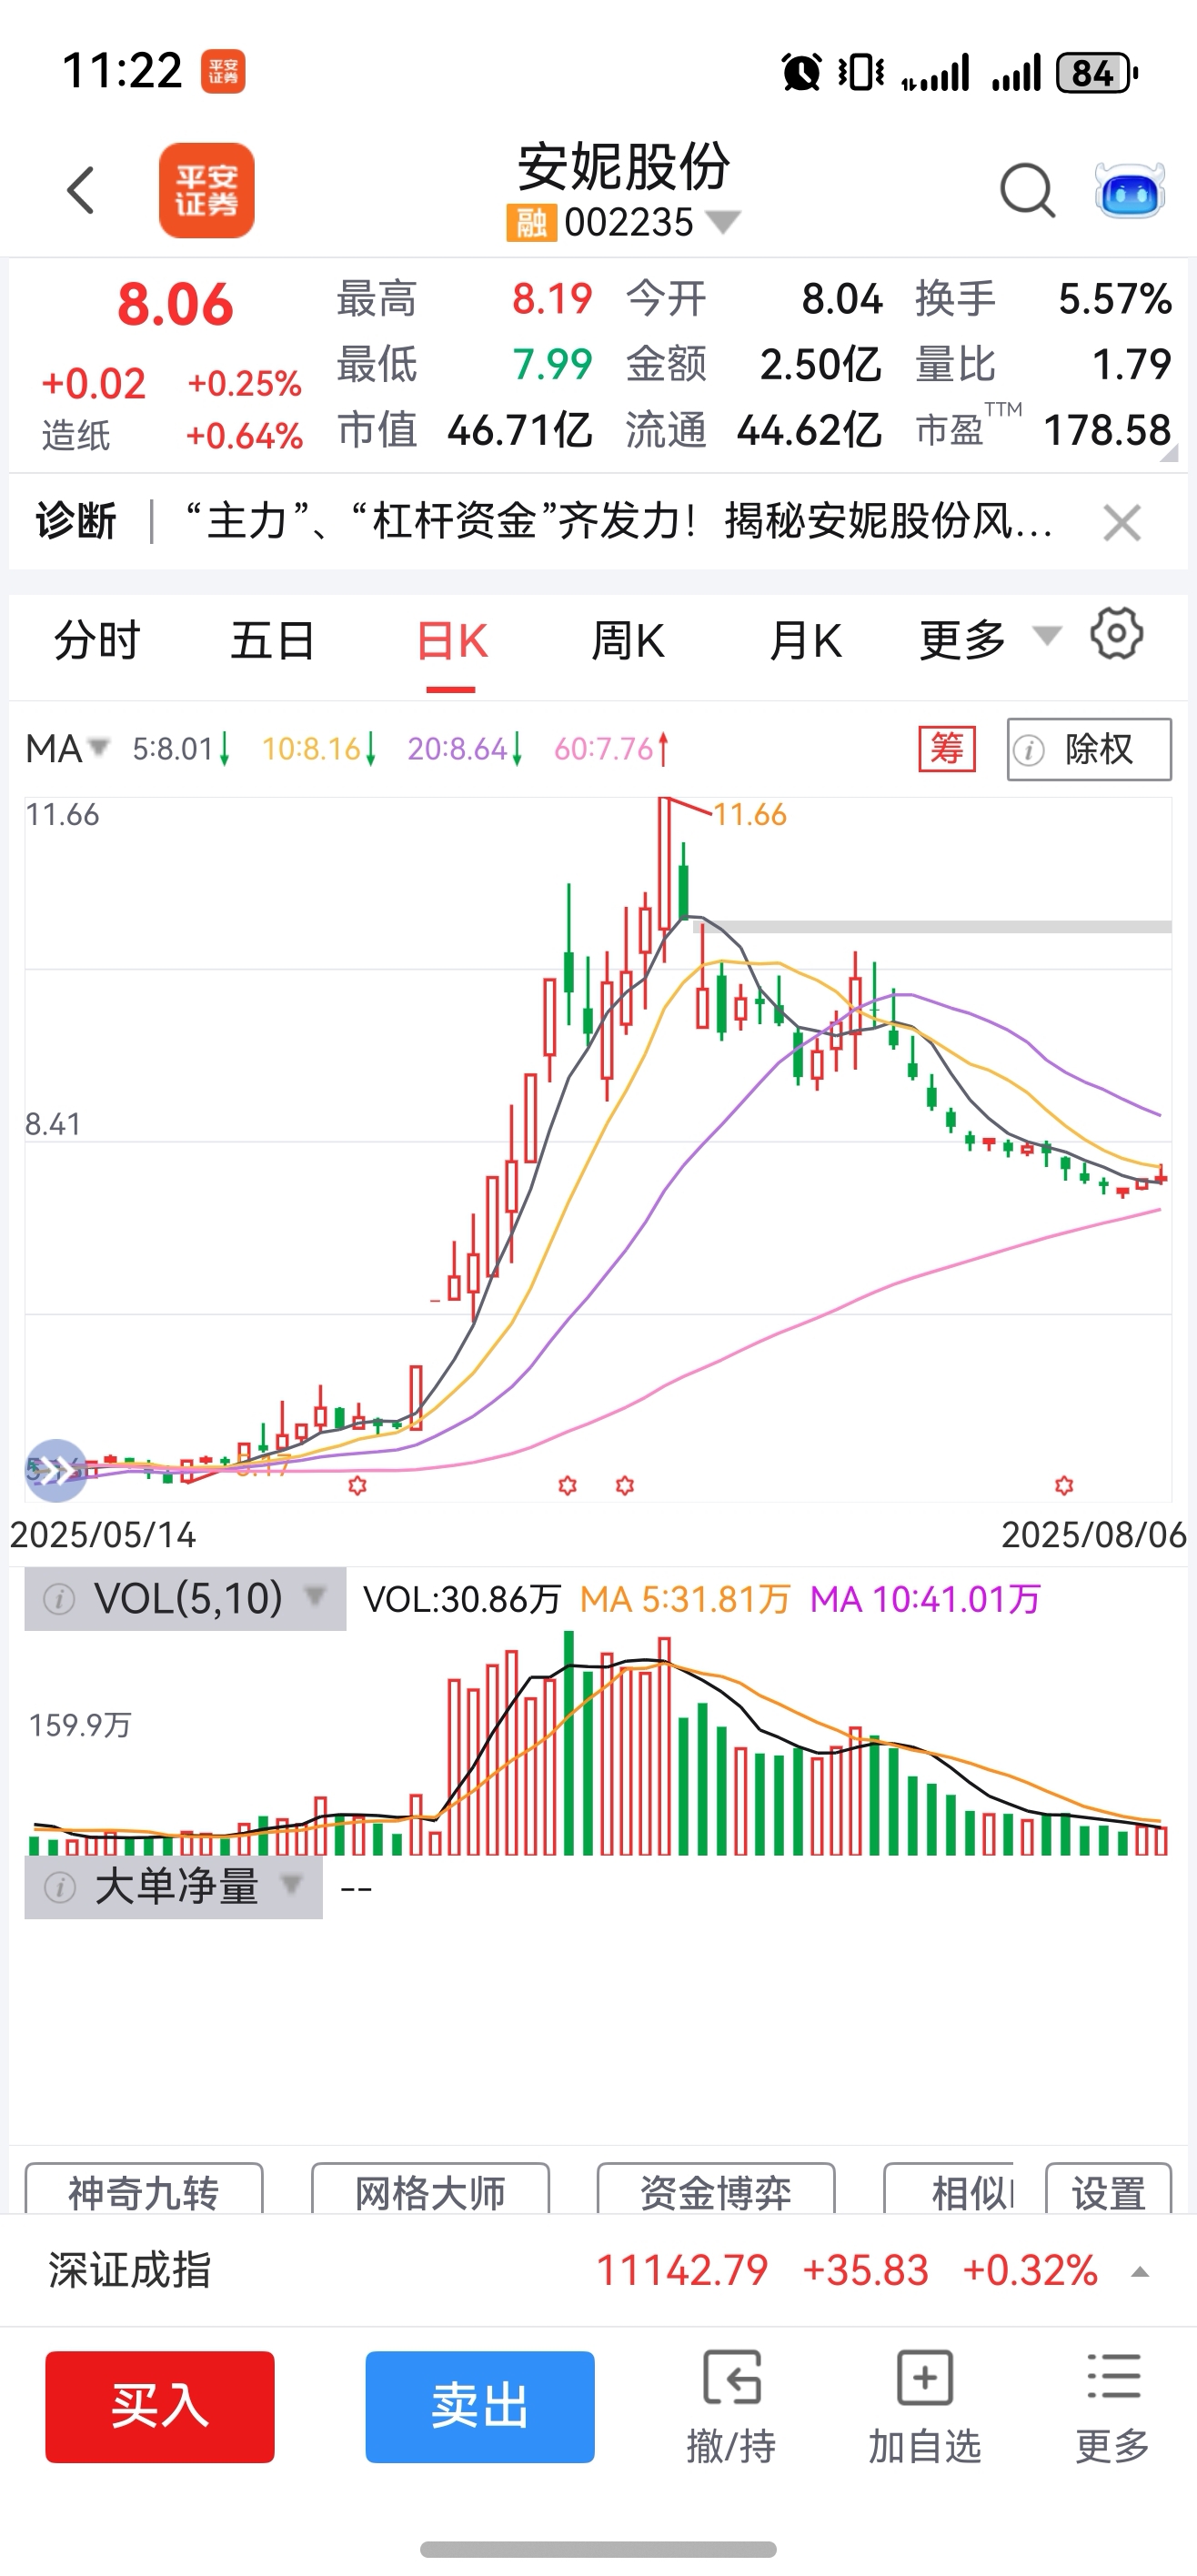This screenshot has width=1197, height=2576.
Task: Tap the 2025/08/06 end date label
Action: (x=1094, y=1535)
